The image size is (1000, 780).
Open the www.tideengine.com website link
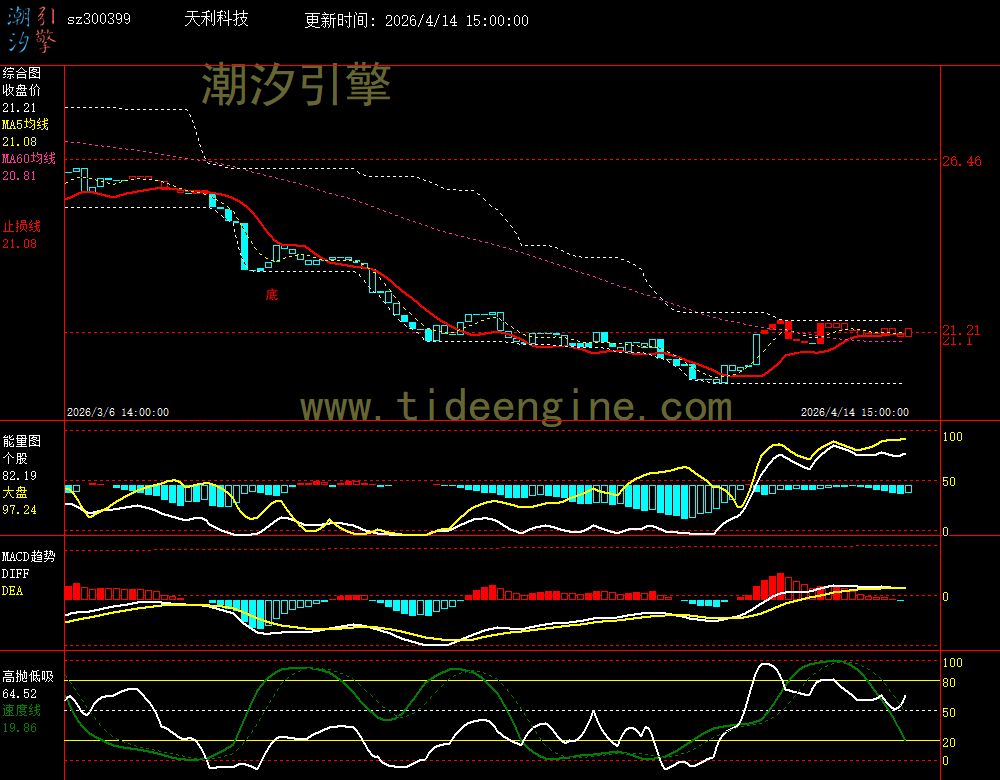[516, 407]
